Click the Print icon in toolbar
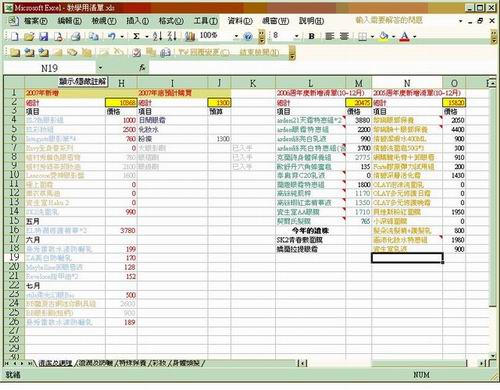 (x=76, y=36)
